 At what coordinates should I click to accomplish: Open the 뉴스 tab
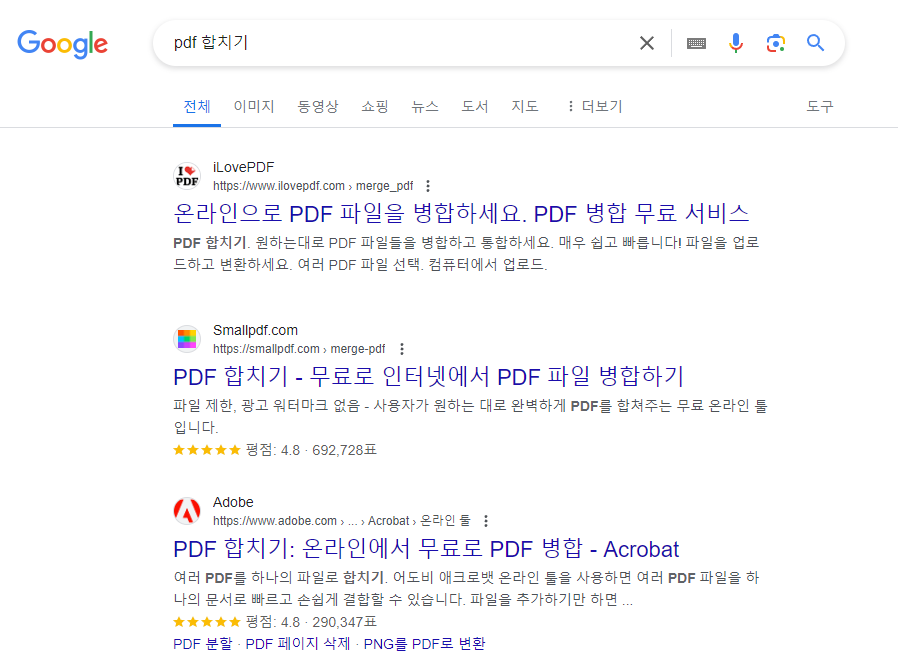coord(425,107)
